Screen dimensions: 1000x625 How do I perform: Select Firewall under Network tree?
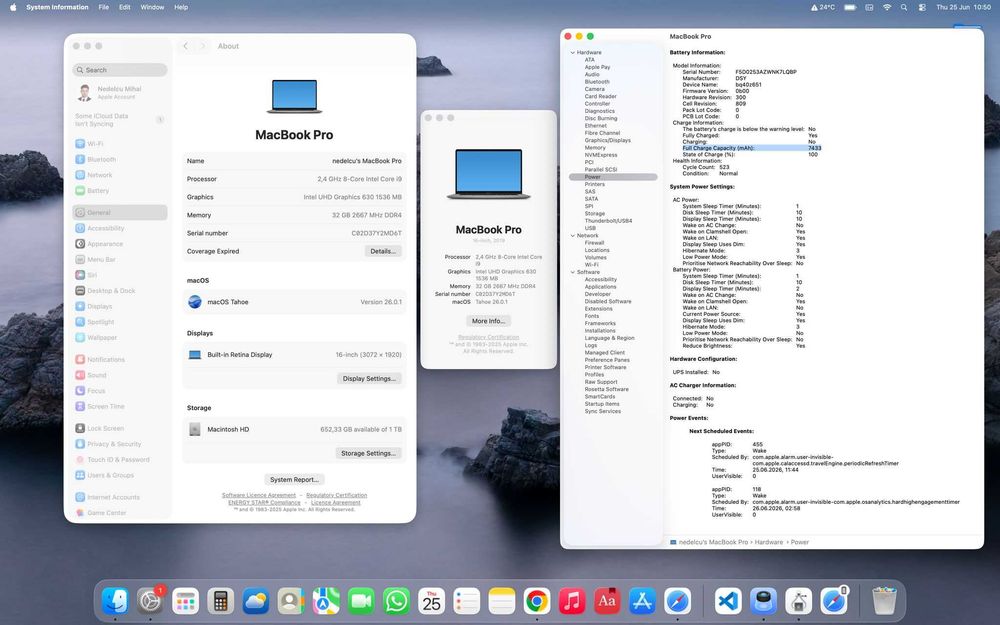coord(594,243)
